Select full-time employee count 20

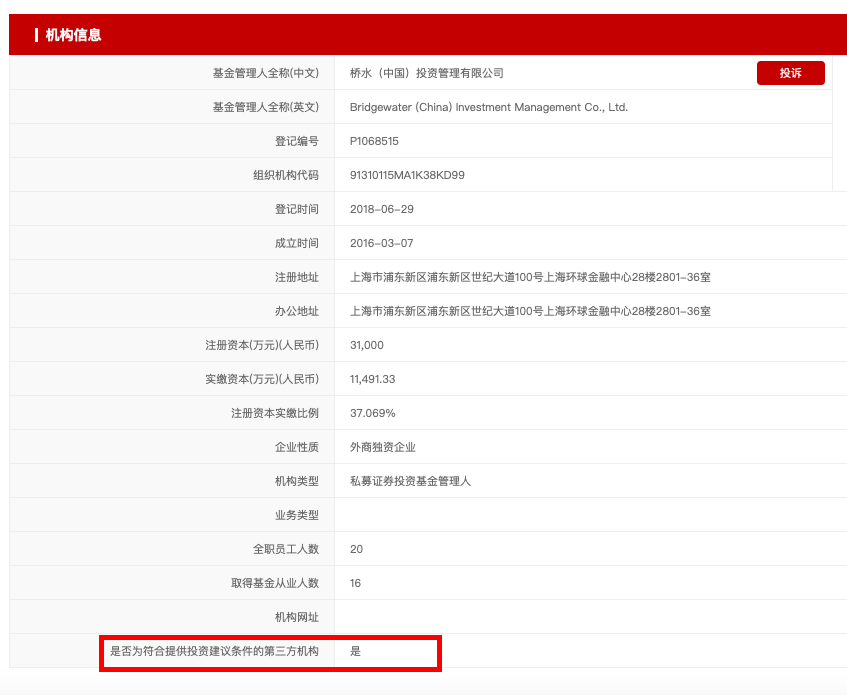click(x=356, y=549)
